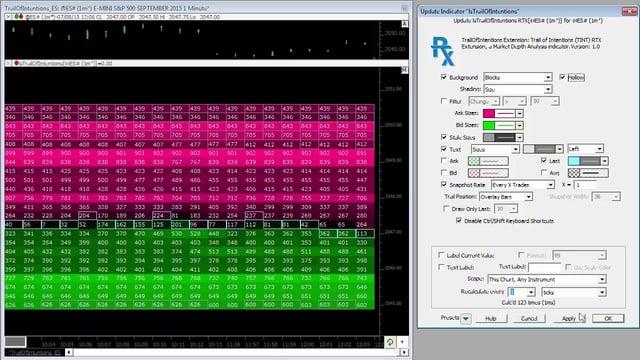This screenshot has width=640, height=360.
Task: Open the Shading dropdown
Action: click(518, 89)
